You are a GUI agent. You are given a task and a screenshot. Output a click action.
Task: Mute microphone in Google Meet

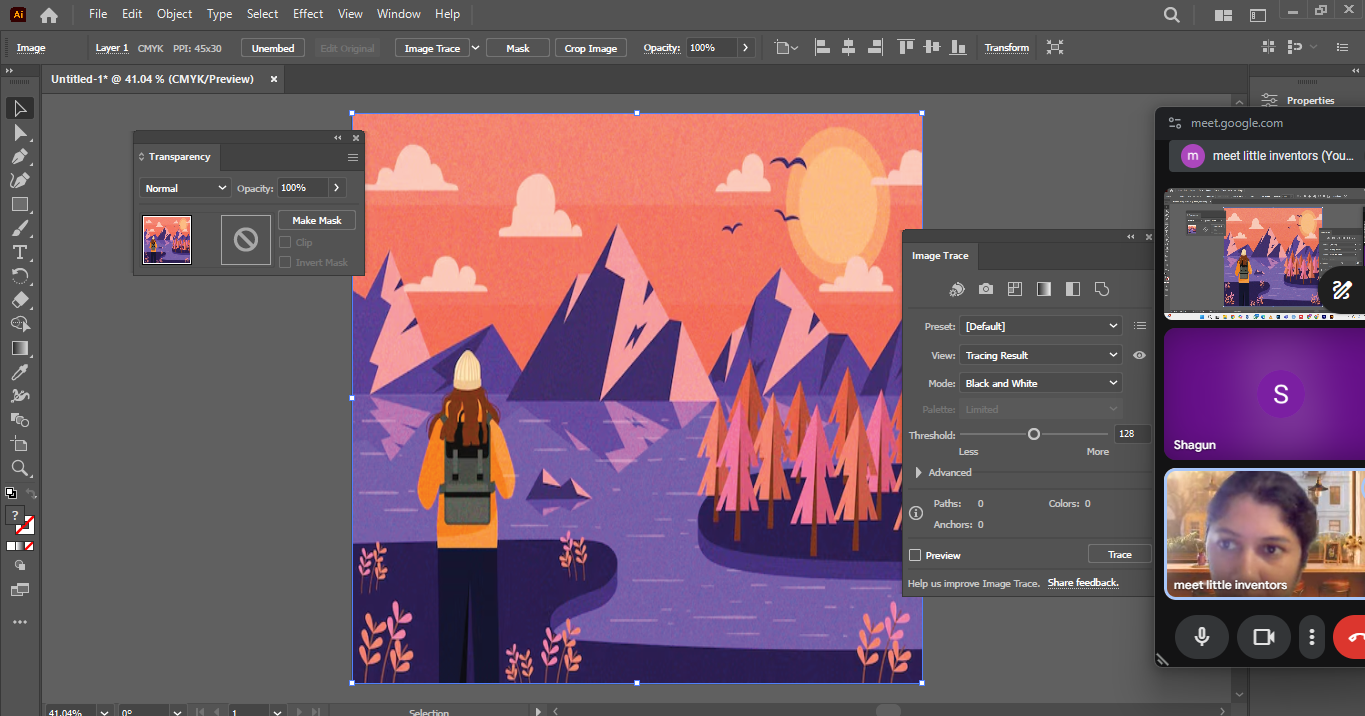[x=1201, y=637]
